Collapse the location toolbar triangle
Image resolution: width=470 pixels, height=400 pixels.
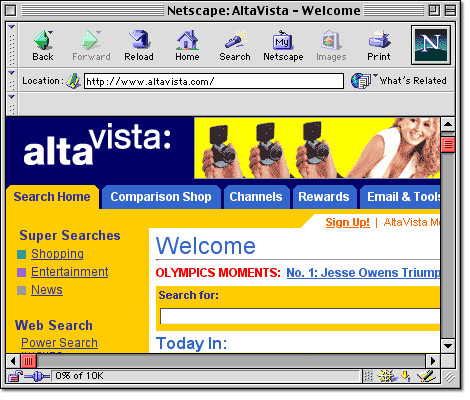(12, 72)
